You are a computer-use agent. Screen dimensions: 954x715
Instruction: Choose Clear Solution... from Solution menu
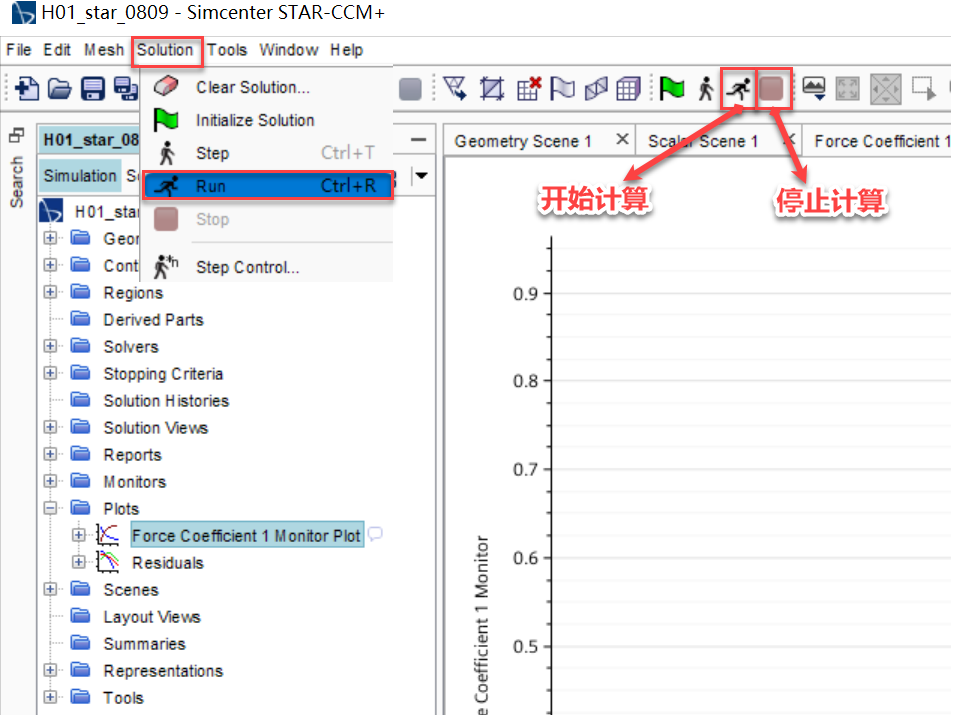[x=267, y=87]
